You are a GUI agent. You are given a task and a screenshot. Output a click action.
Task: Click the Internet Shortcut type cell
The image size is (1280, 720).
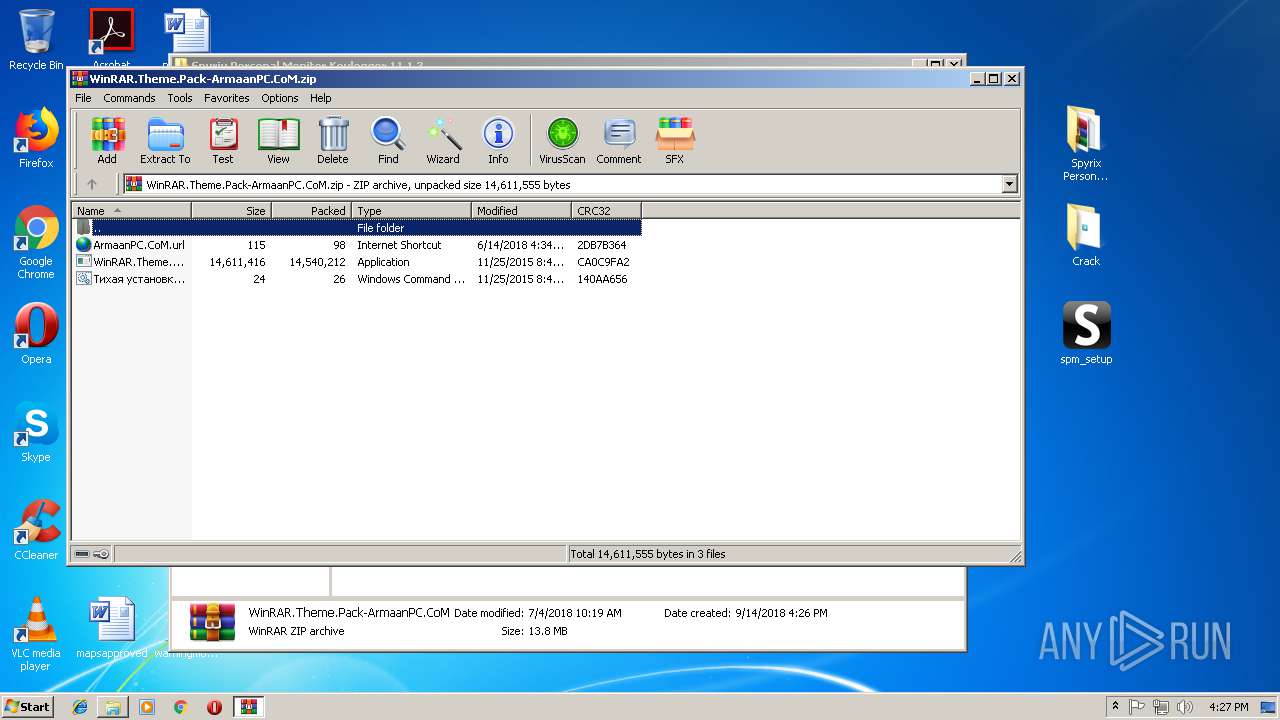(399, 245)
